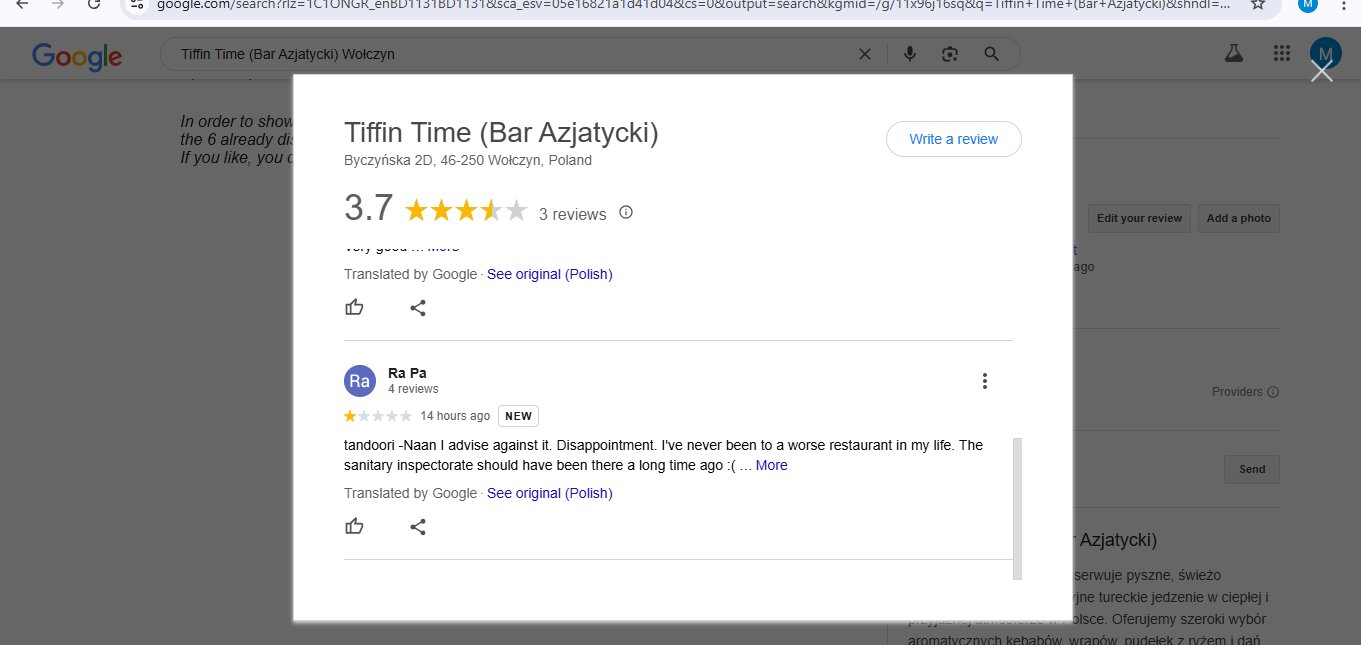See original Polish for the Very good review

pyautogui.click(x=550, y=274)
